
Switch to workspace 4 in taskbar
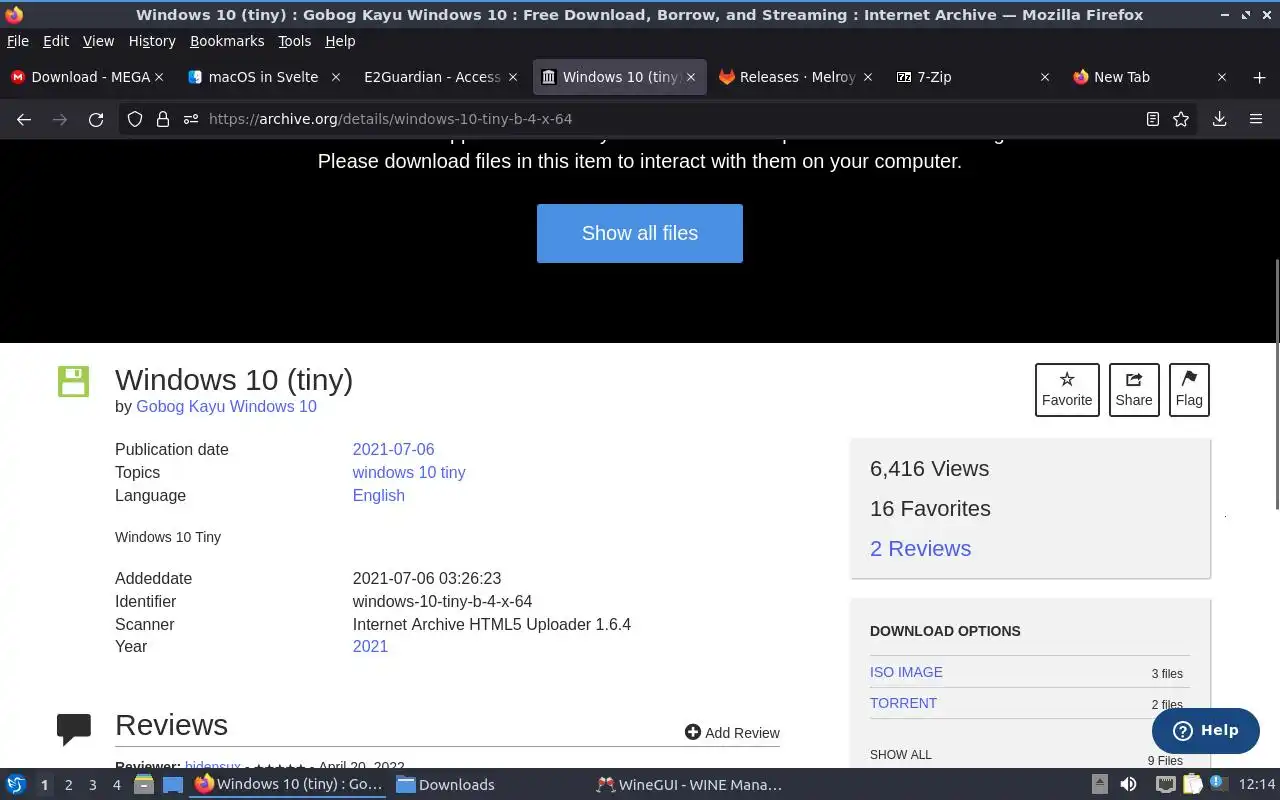[116, 785]
